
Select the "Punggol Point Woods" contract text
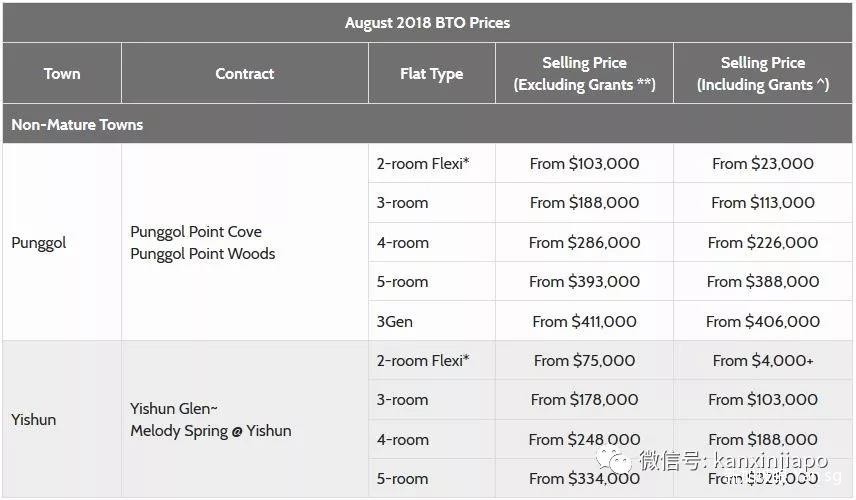tap(203, 253)
